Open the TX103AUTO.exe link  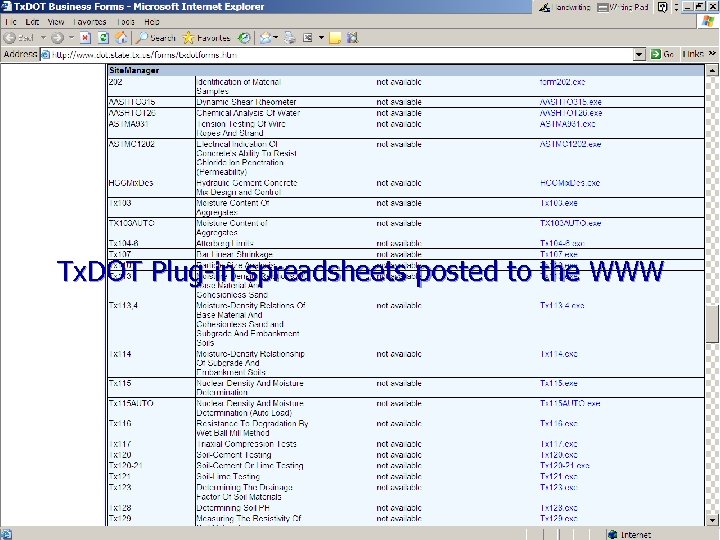(570, 223)
